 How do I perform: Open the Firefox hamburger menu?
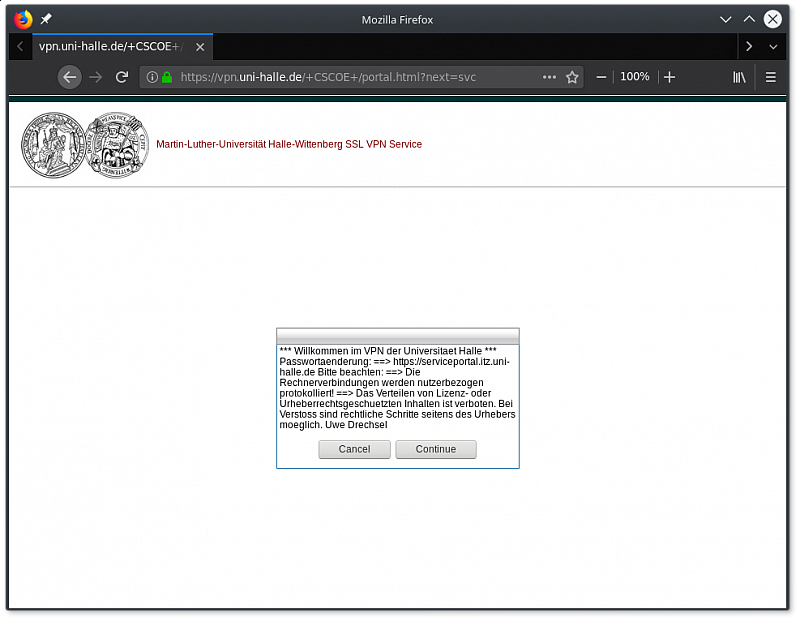pyautogui.click(x=770, y=77)
